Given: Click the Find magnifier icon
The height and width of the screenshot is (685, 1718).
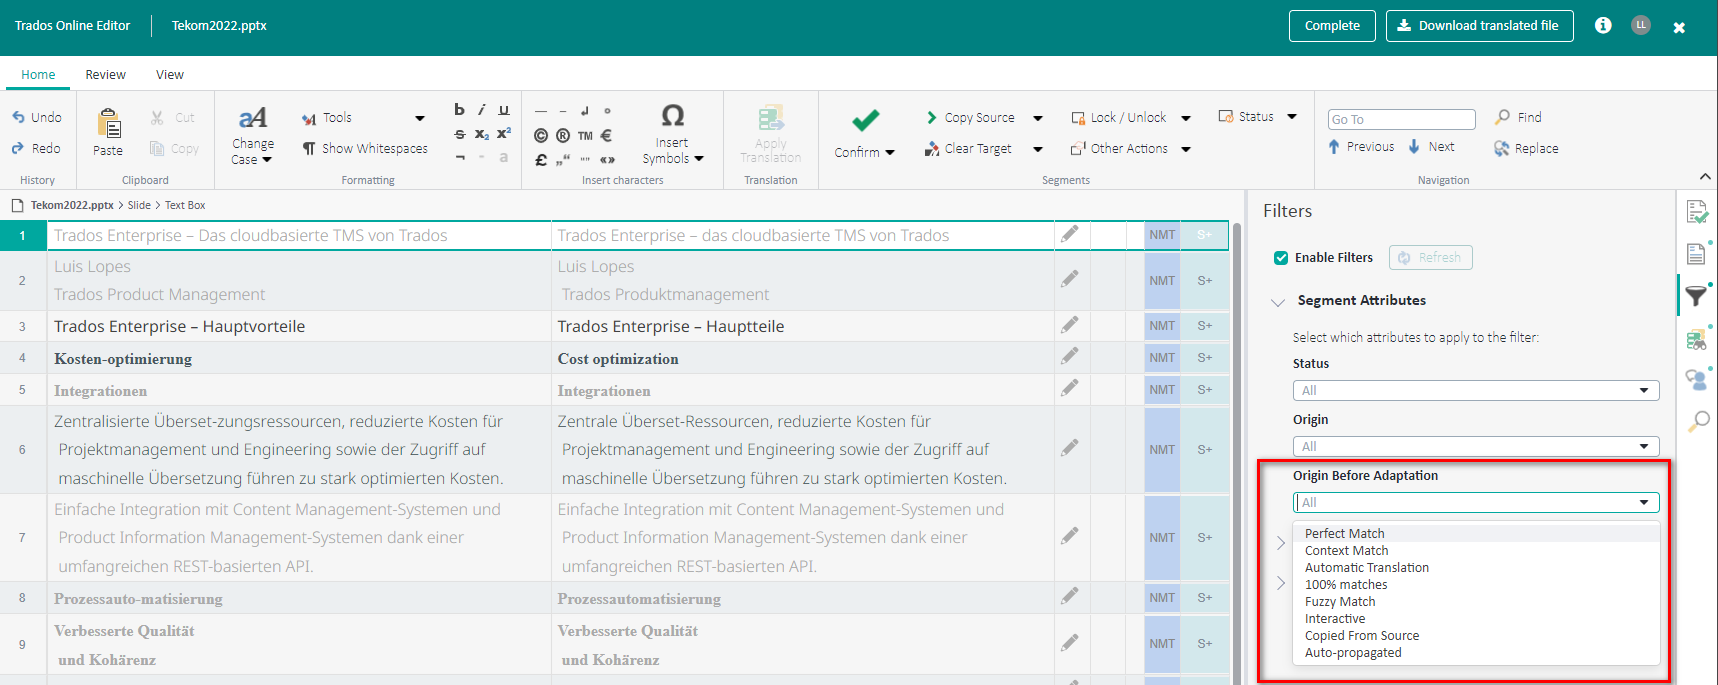Looking at the screenshot, I should click(1502, 117).
